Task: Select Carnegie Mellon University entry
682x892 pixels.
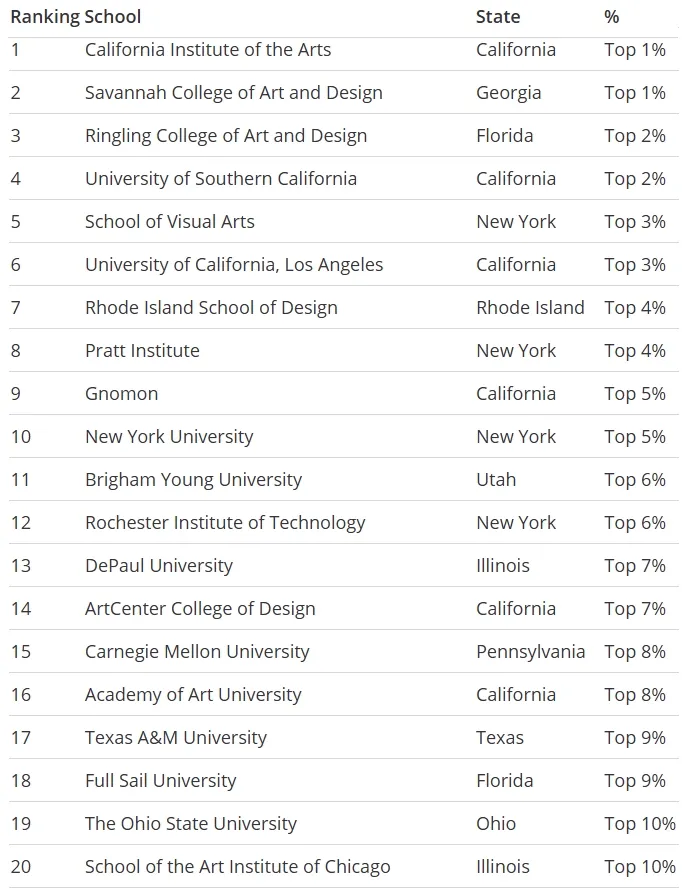Action: click(x=197, y=652)
